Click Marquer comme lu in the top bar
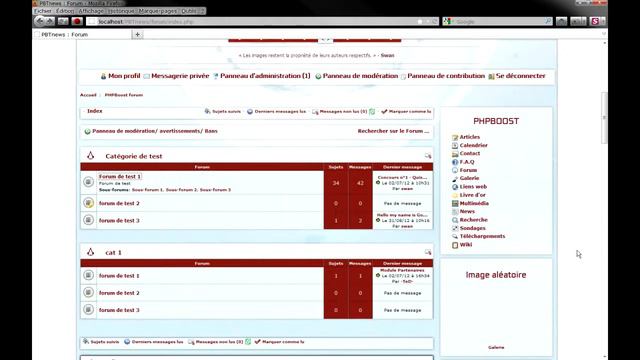The height and width of the screenshot is (360, 640). tap(410, 111)
